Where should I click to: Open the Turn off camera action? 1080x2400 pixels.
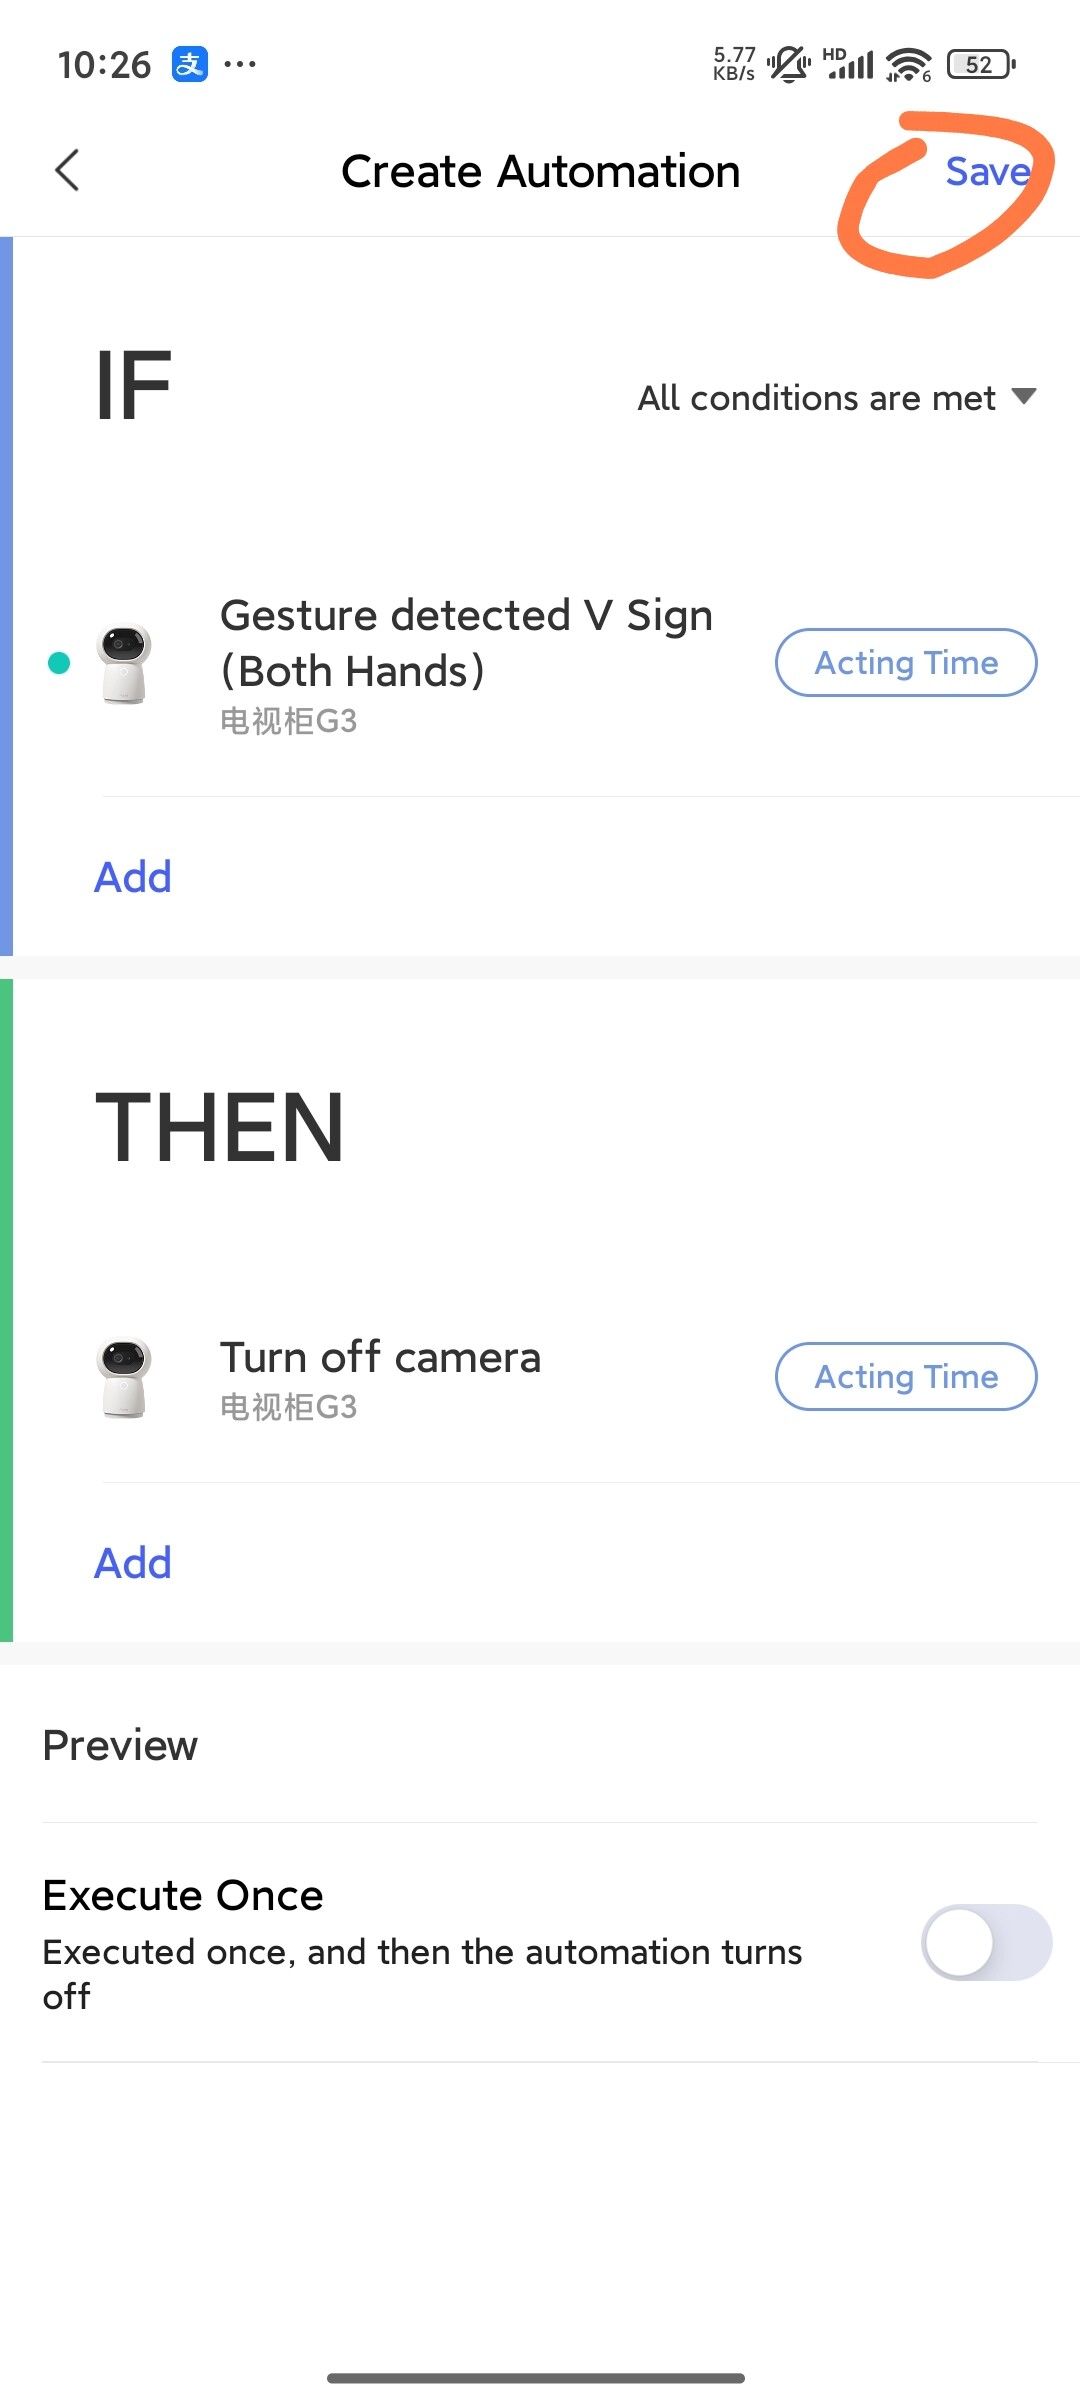[x=380, y=1358]
